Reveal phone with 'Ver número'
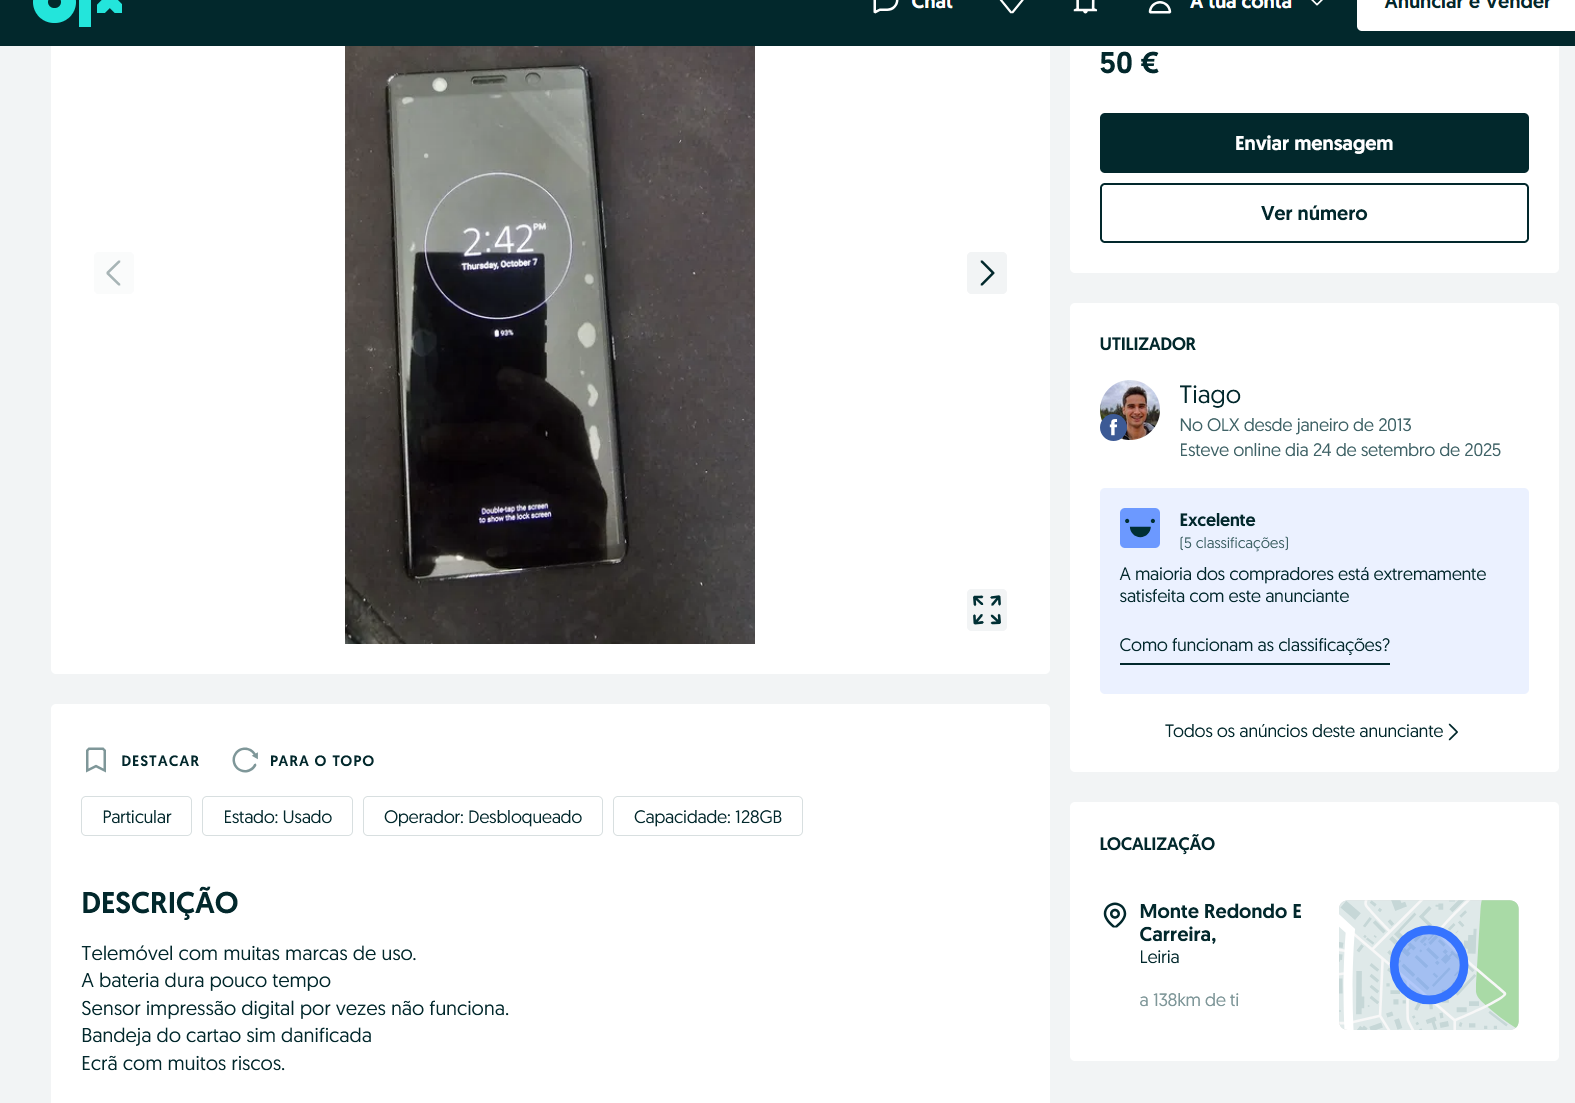The image size is (1575, 1103). 1313,213
